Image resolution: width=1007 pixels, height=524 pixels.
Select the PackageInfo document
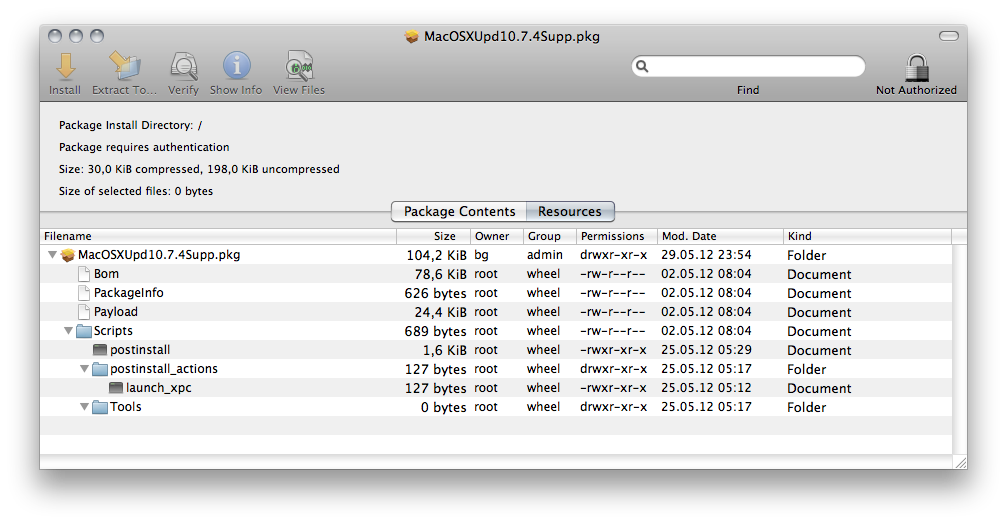[128, 293]
